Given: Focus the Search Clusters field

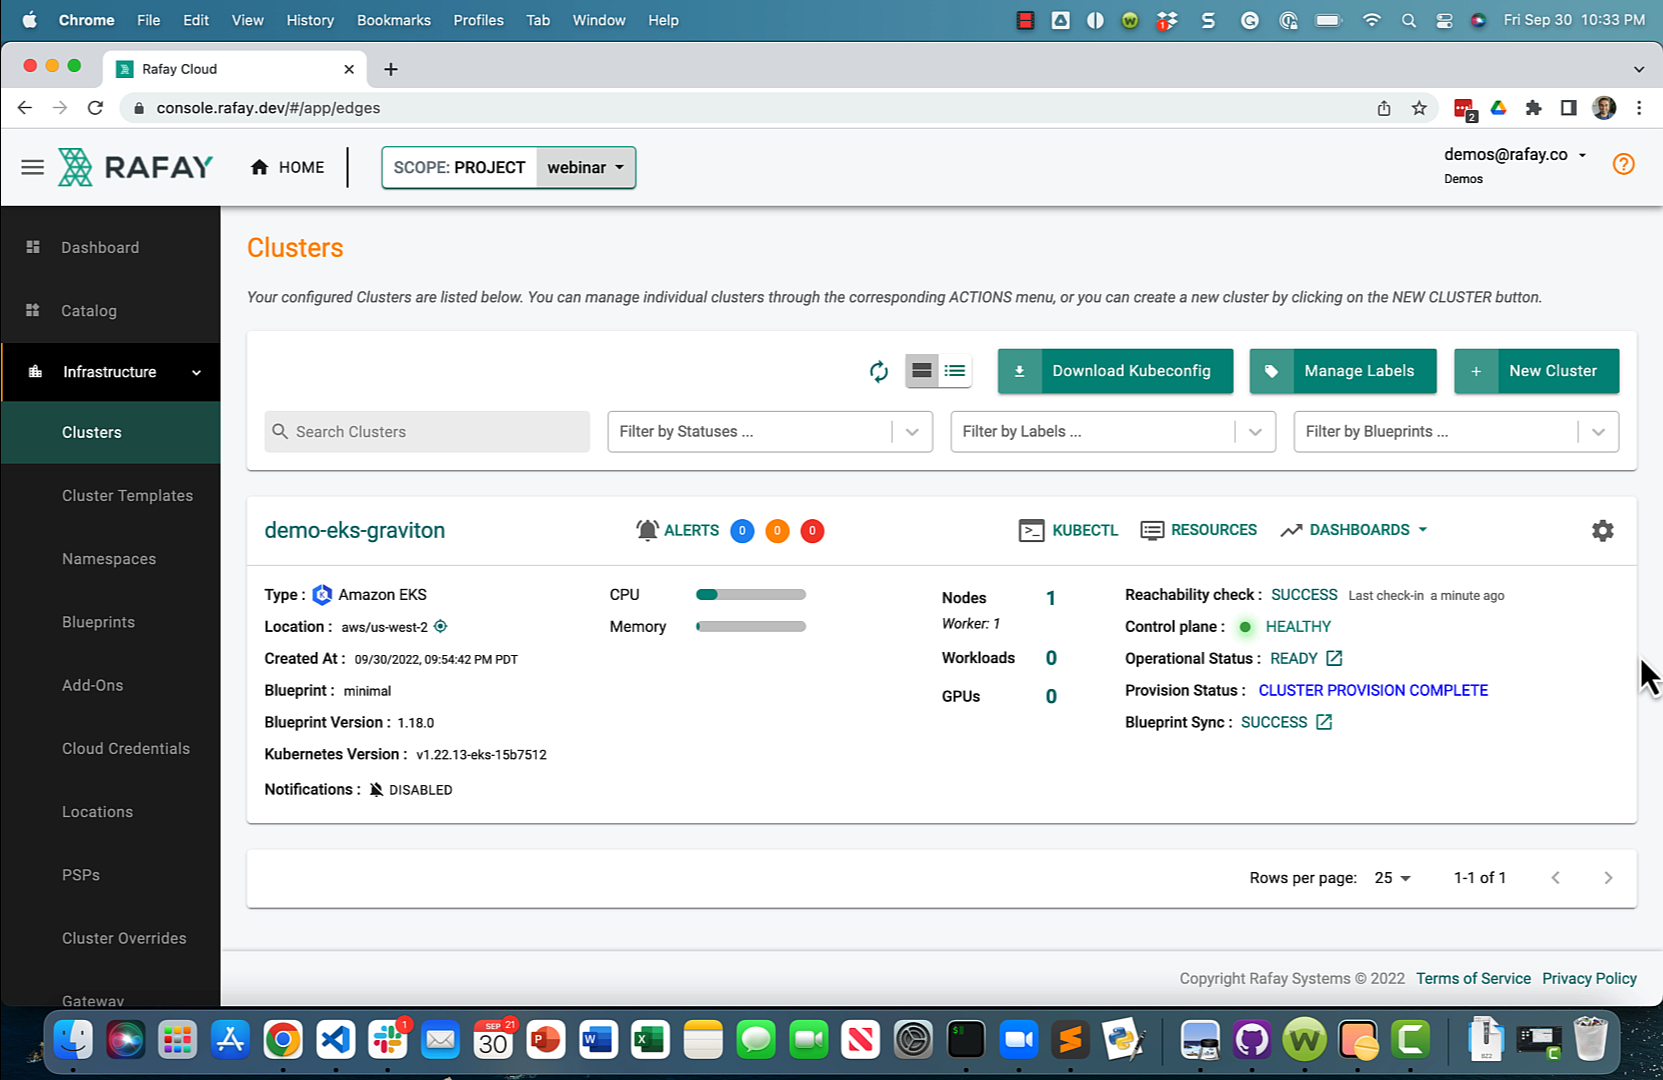Looking at the screenshot, I should pos(427,431).
